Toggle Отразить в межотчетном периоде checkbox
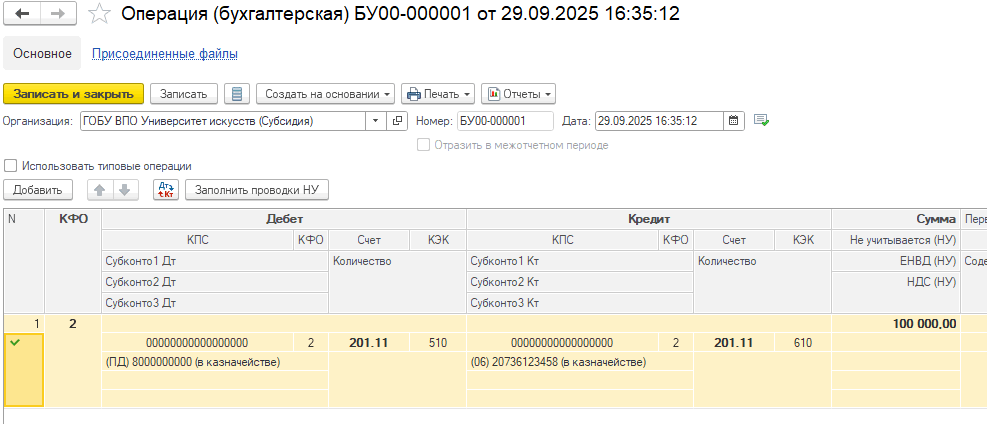Image resolution: width=987 pixels, height=424 pixels. coord(424,145)
